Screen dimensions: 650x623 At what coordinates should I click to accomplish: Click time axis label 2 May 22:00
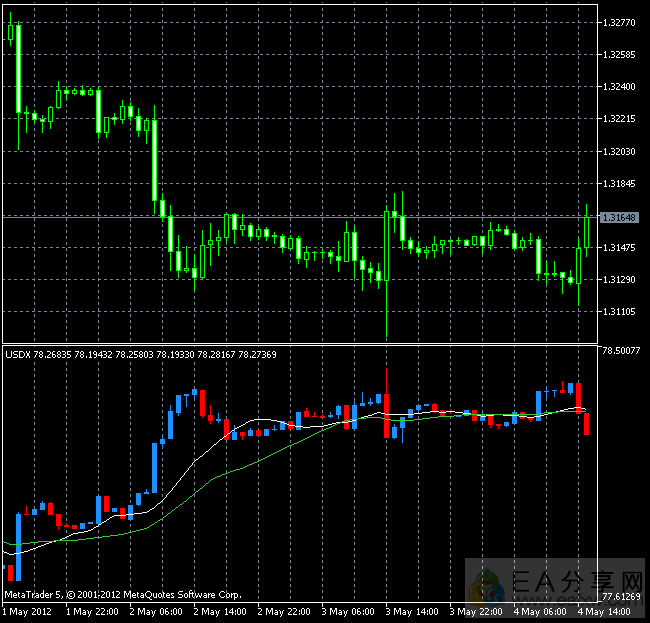pyautogui.click(x=284, y=612)
